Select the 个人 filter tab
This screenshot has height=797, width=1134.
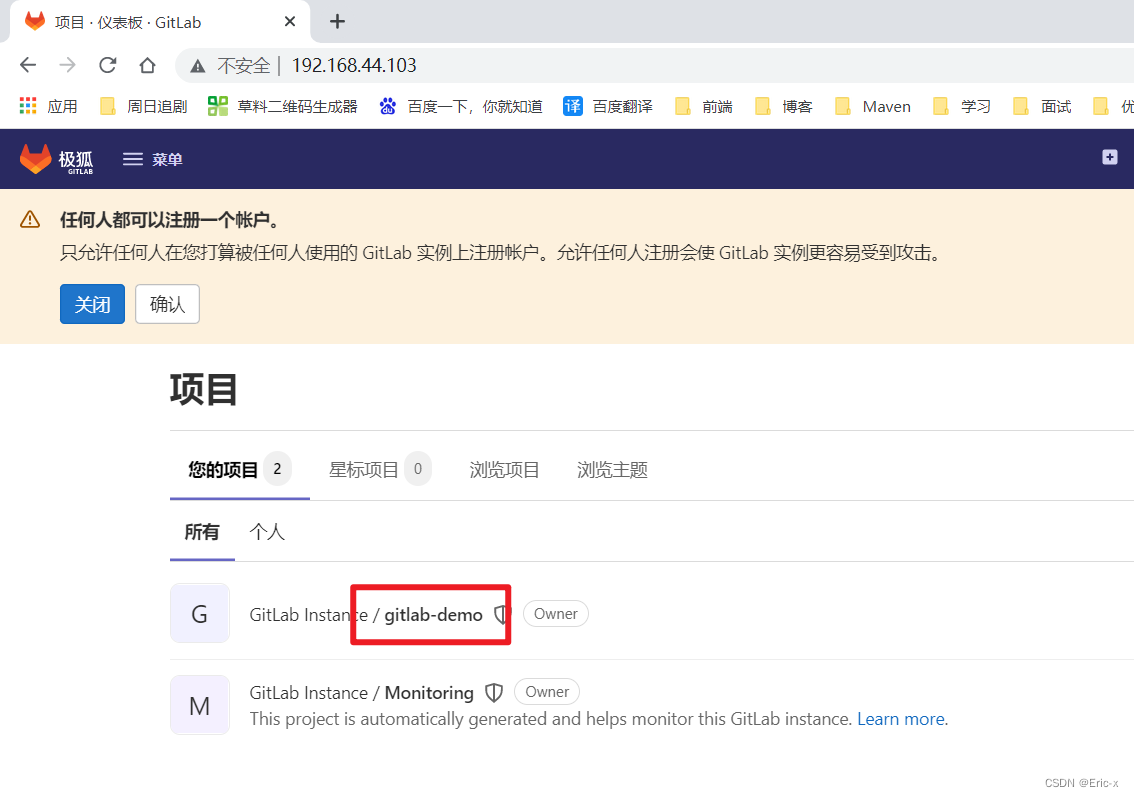[267, 532]
